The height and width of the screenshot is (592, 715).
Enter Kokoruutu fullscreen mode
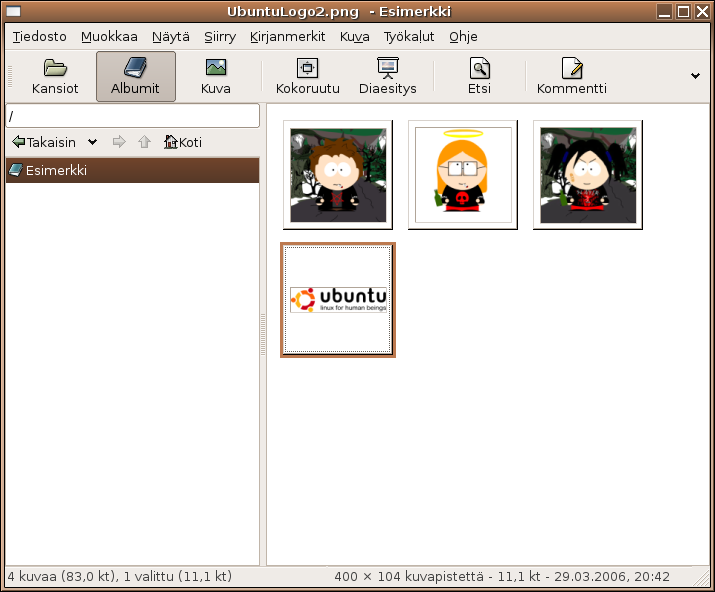(308, 76)
